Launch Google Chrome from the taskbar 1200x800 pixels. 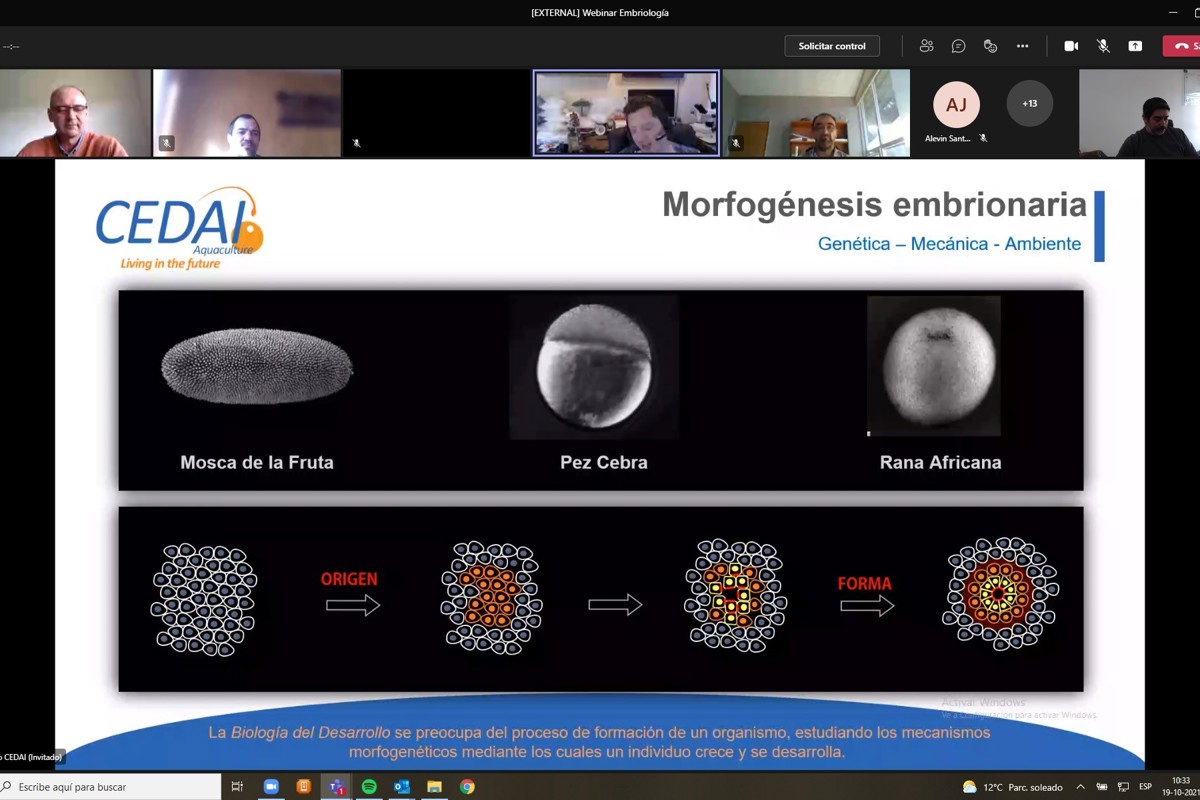pos(467,787)
